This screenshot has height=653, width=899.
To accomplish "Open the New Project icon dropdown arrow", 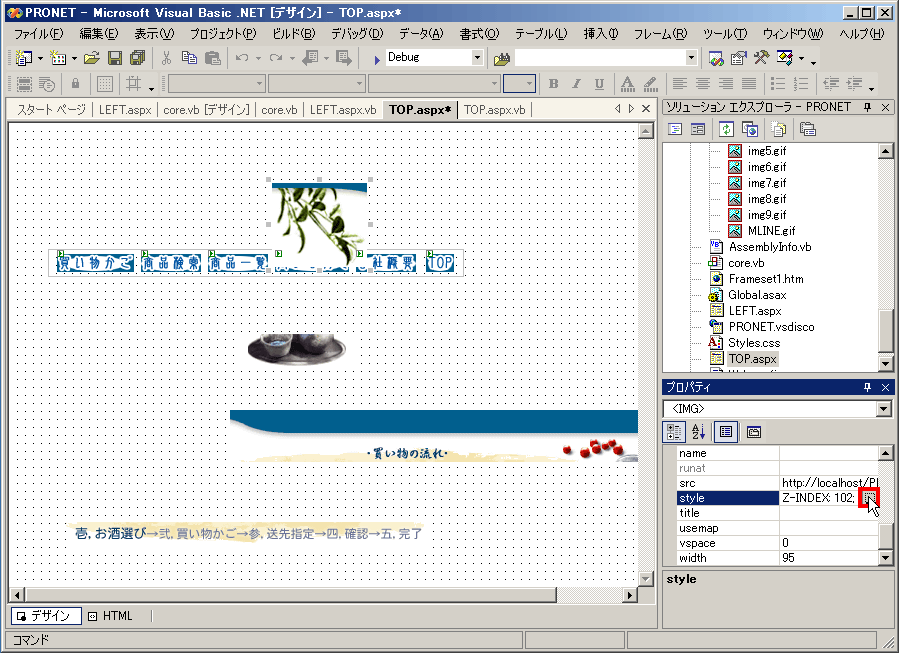I will pyautogui.click(x=40, y=58).
